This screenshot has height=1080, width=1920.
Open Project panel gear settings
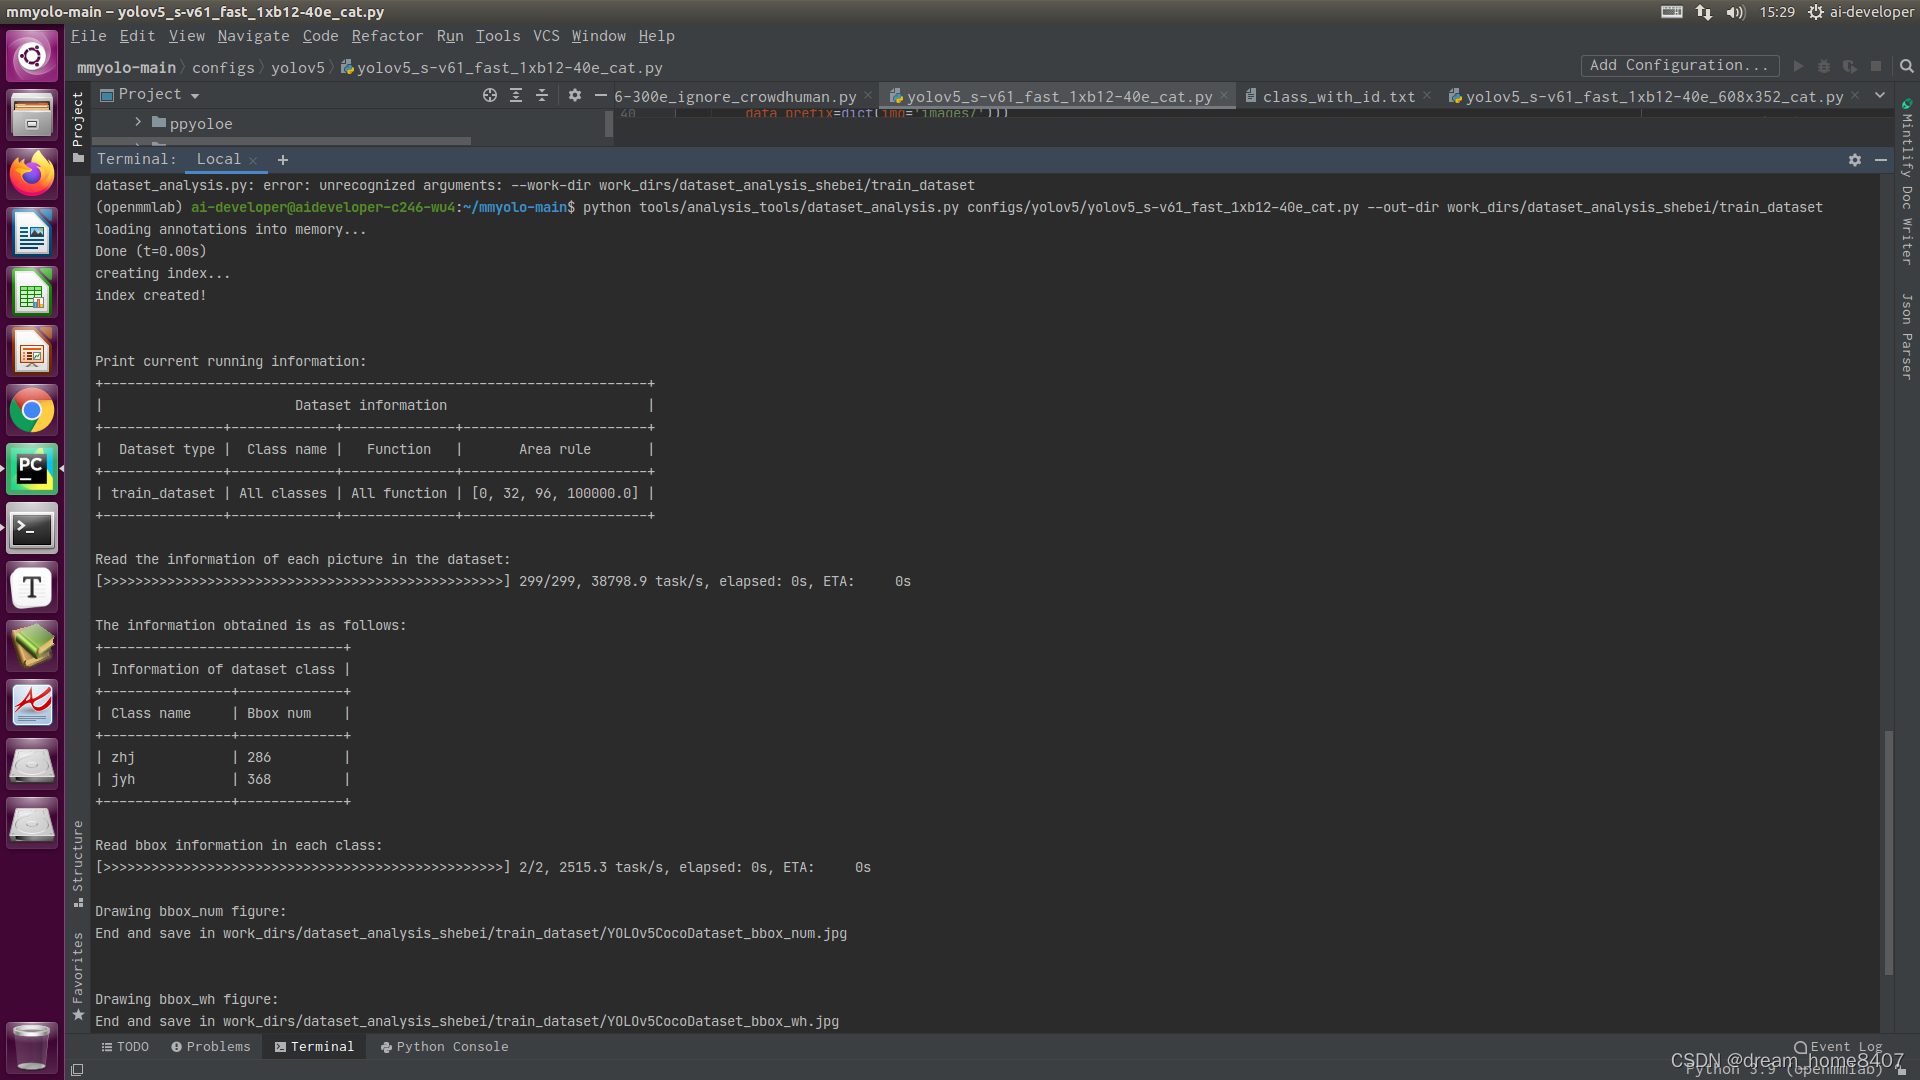pos(575,95)
